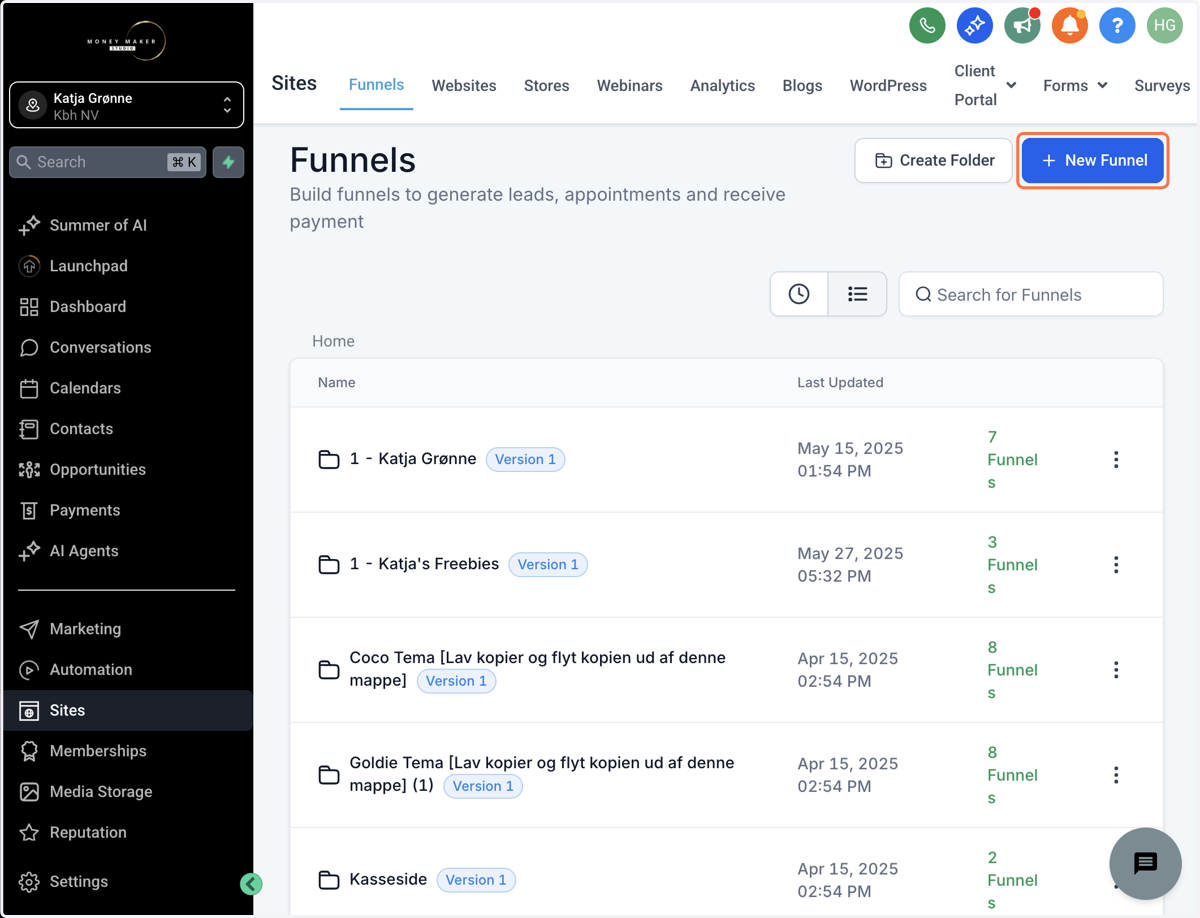Expand the Katja Grønne account switcher
Viewport: 1200px width, 918px height.
click(126, 105)
